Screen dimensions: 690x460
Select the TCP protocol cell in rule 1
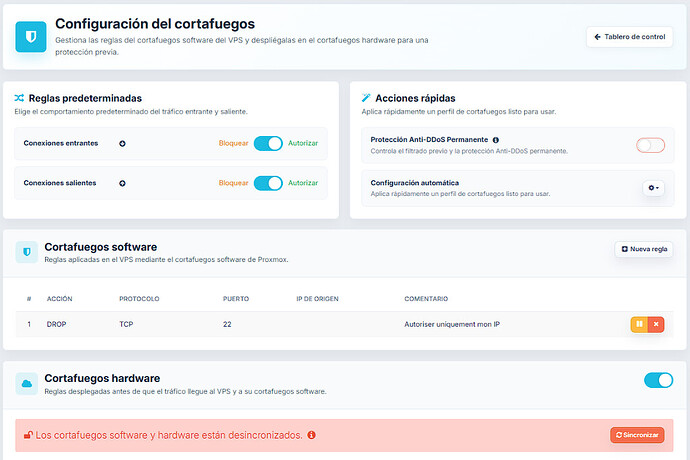126,324
